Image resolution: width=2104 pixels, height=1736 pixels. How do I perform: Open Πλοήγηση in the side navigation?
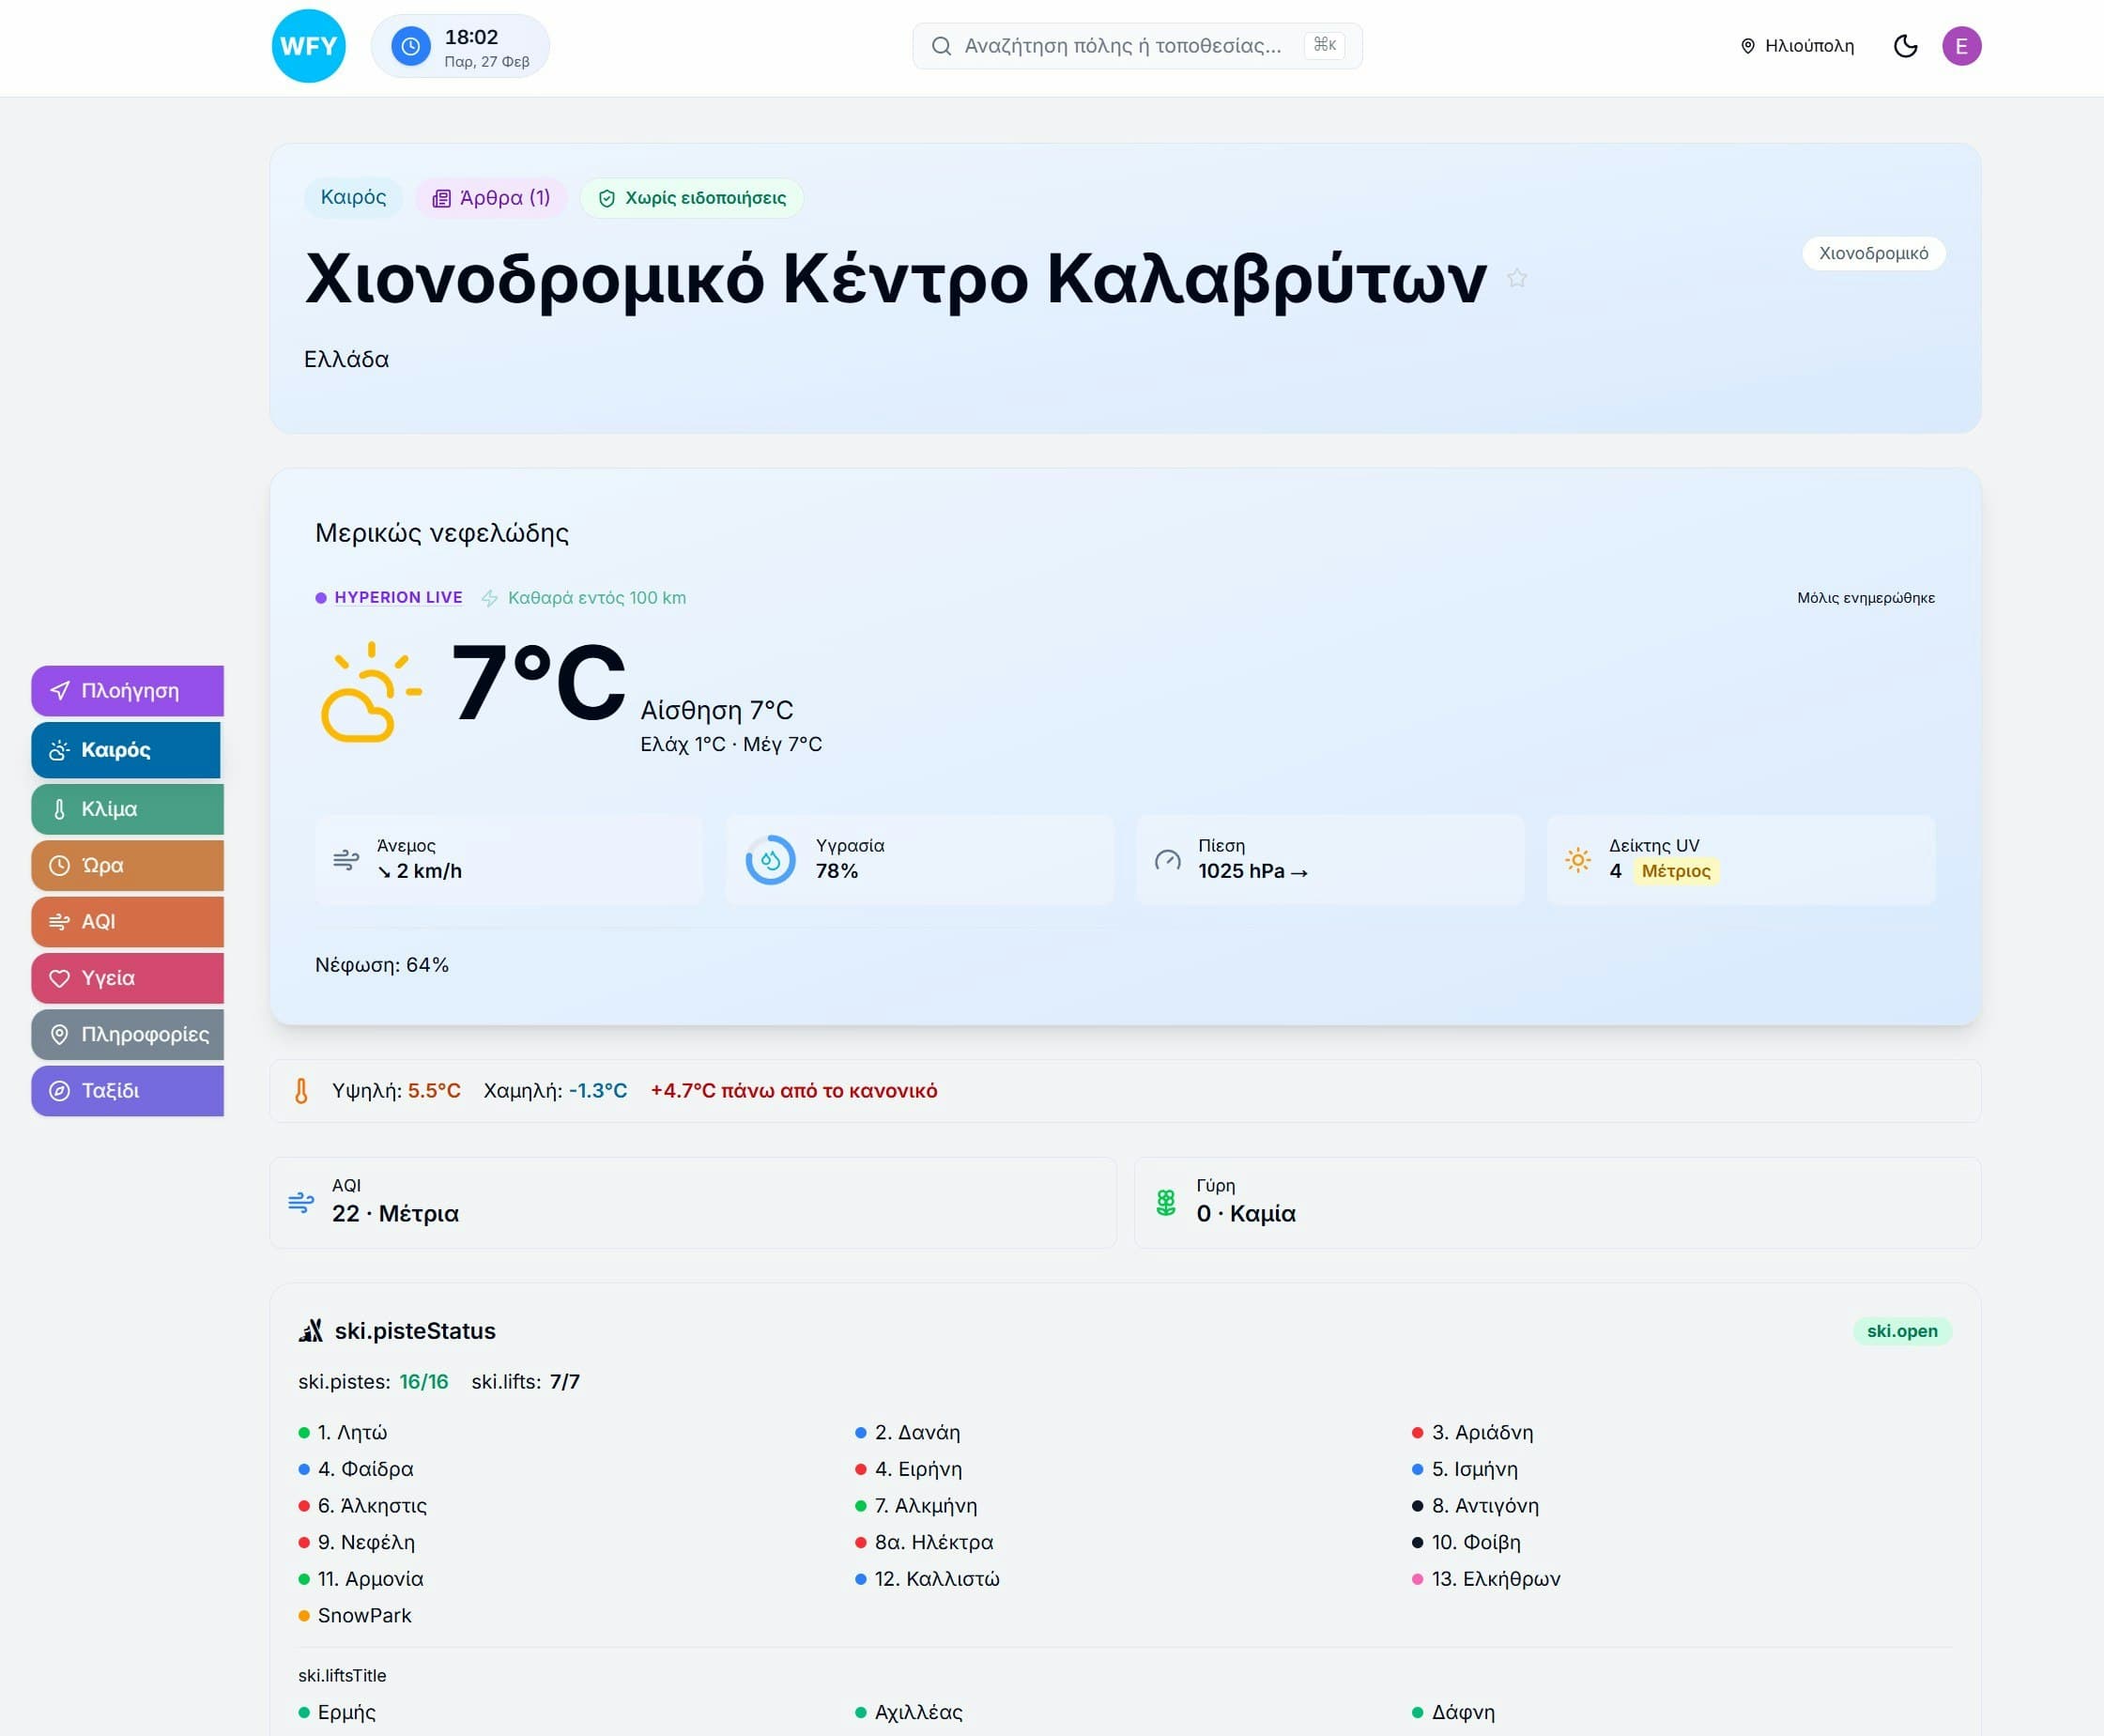[x=128, y=691]
